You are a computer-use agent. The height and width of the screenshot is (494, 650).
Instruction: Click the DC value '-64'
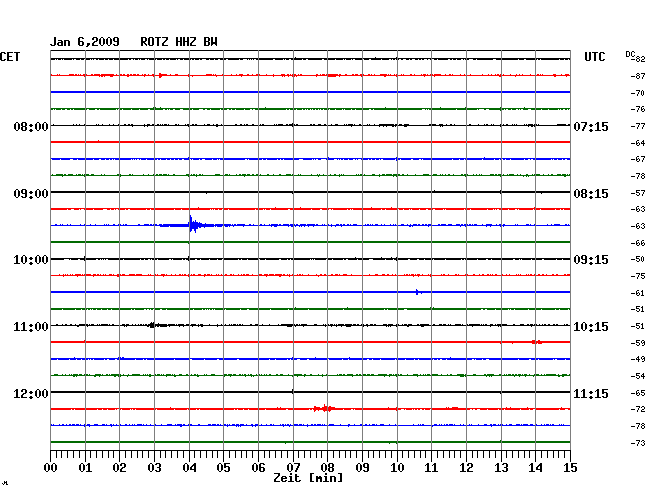pos(638,143)
